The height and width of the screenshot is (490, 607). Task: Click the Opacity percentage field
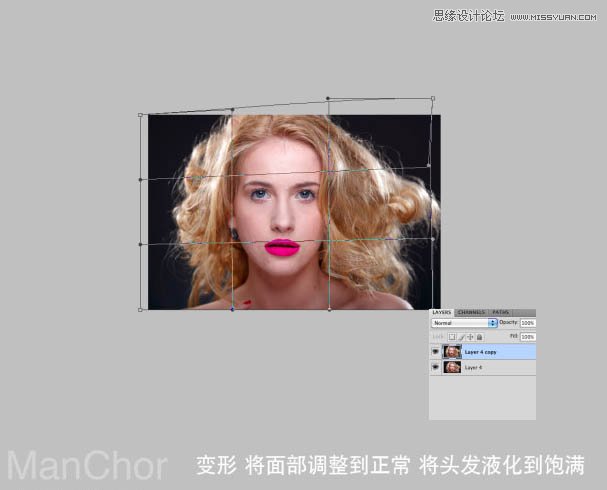click(x=528, y=323)
